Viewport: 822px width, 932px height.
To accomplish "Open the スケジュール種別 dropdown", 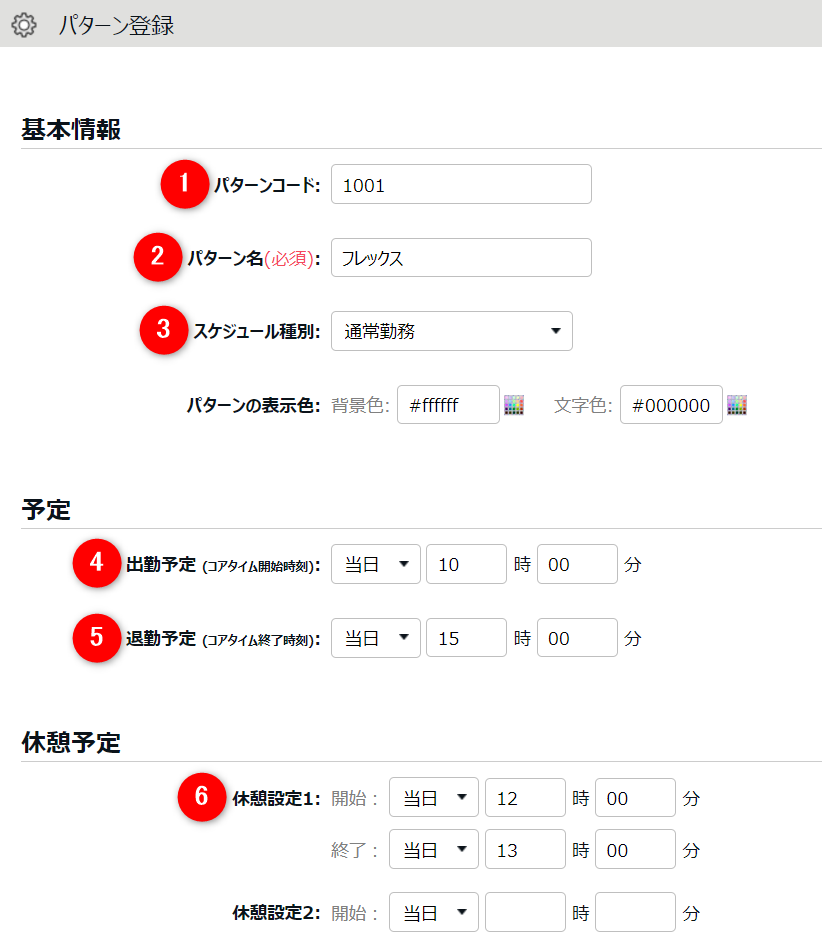I will point(451,331).
